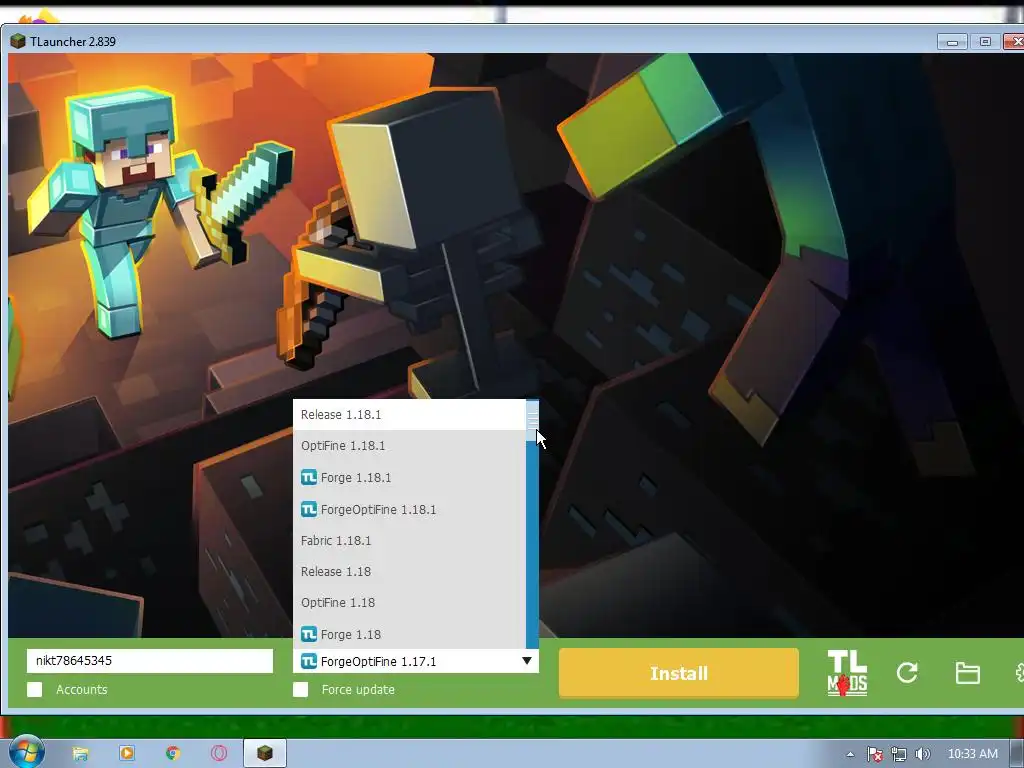
Task: Toggle the Accounts checkbox
Action: (x=35, y=690)
